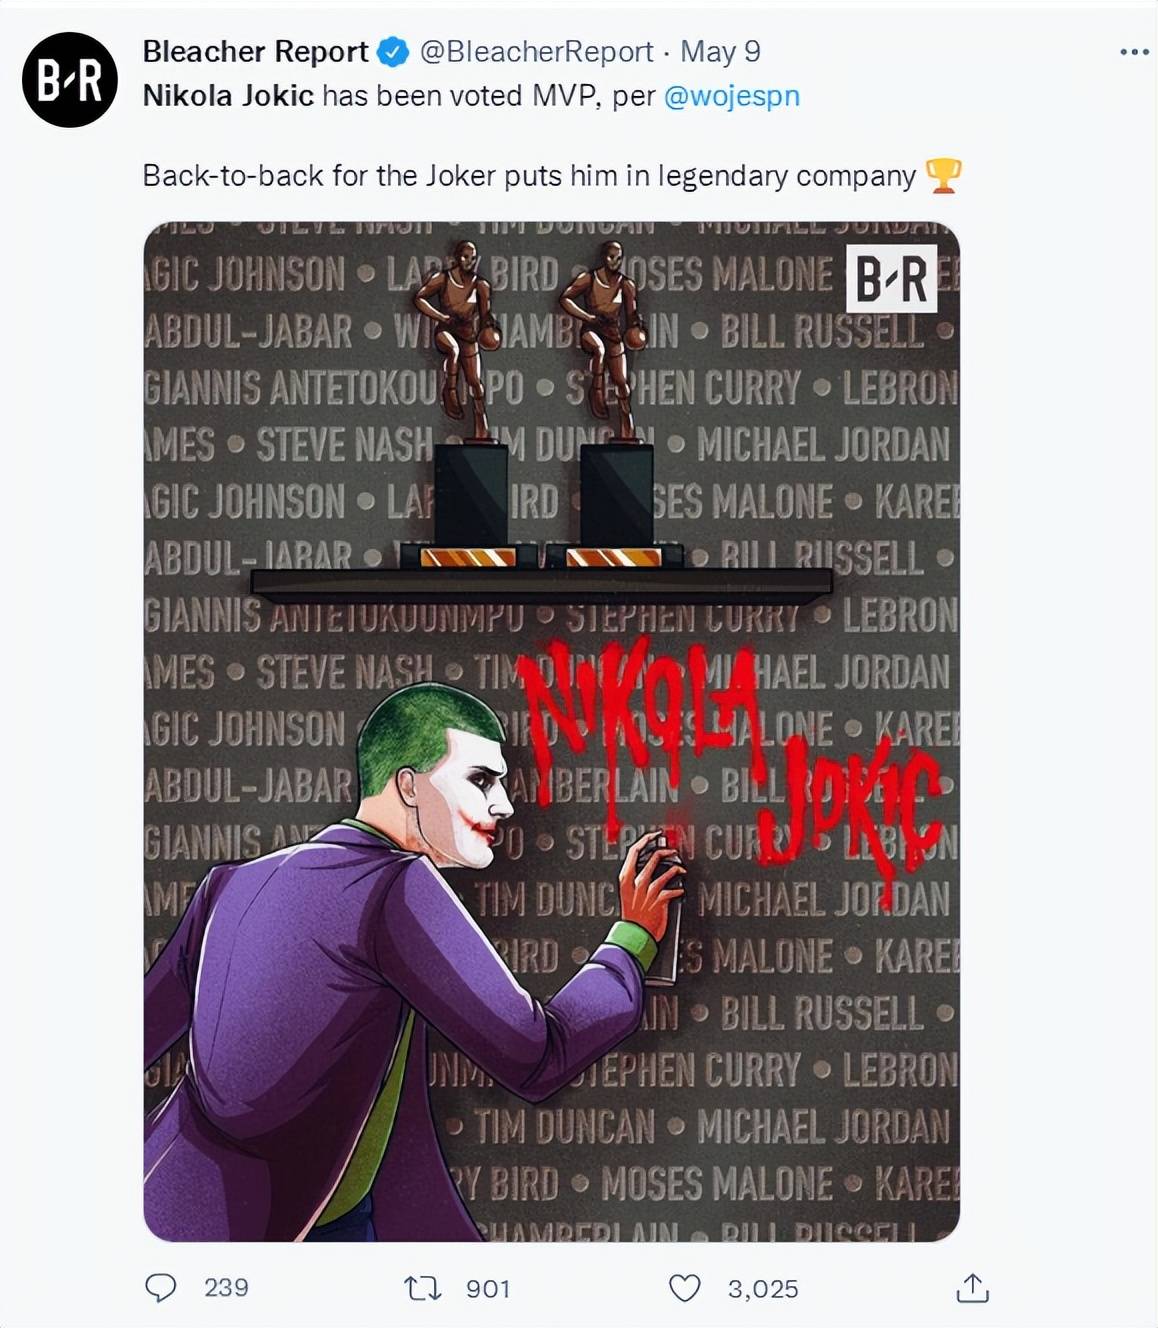Screen dimensions: 1158x1328
Task: Click the reply speech bubble icon
Action: point(161,1287)
